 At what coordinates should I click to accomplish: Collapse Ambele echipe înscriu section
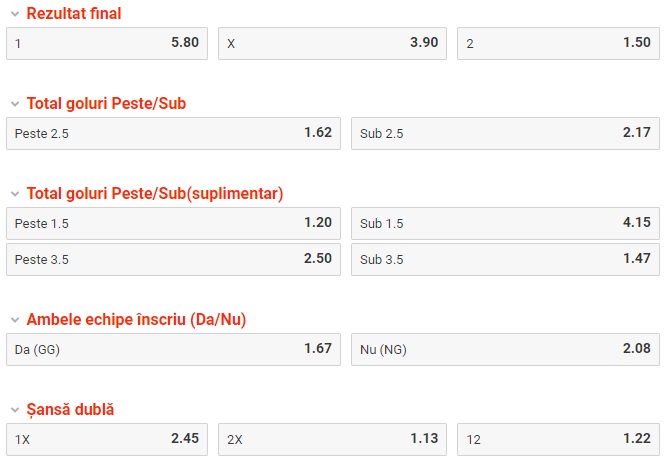pyautogui.click(x=14, y=320)
